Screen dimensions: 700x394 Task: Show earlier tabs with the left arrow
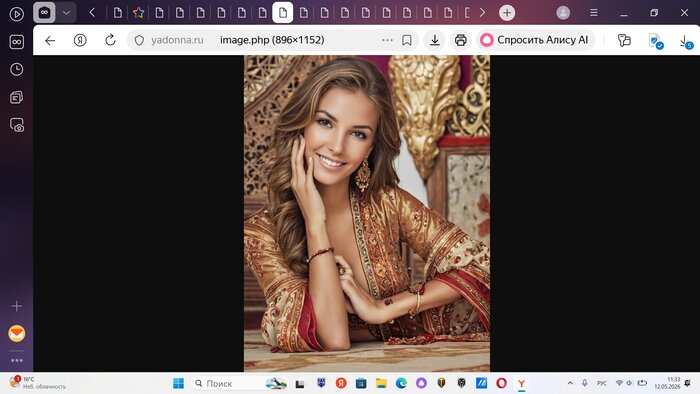click(x=92, y=13)
